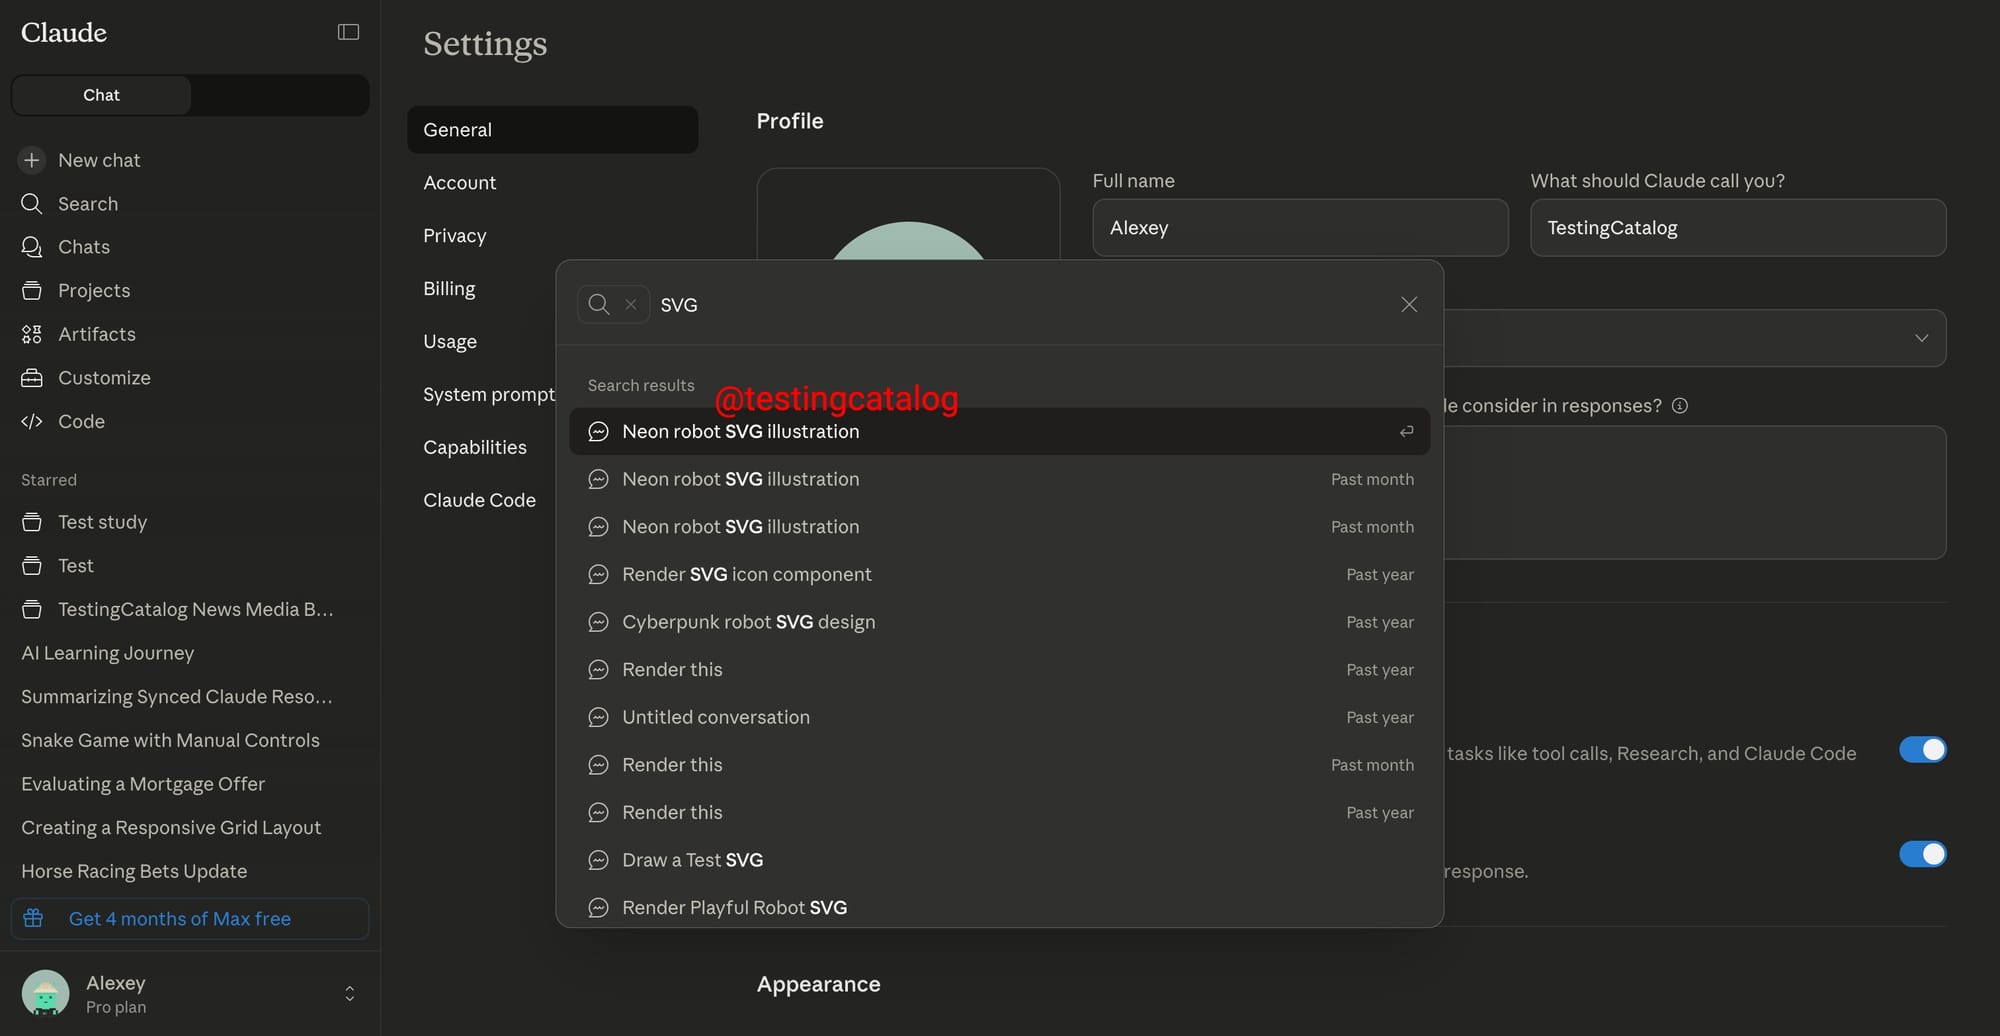Click the search scope magnifier icon
This screenshot has height=1036, width=2000.
[x=599, y=304]
